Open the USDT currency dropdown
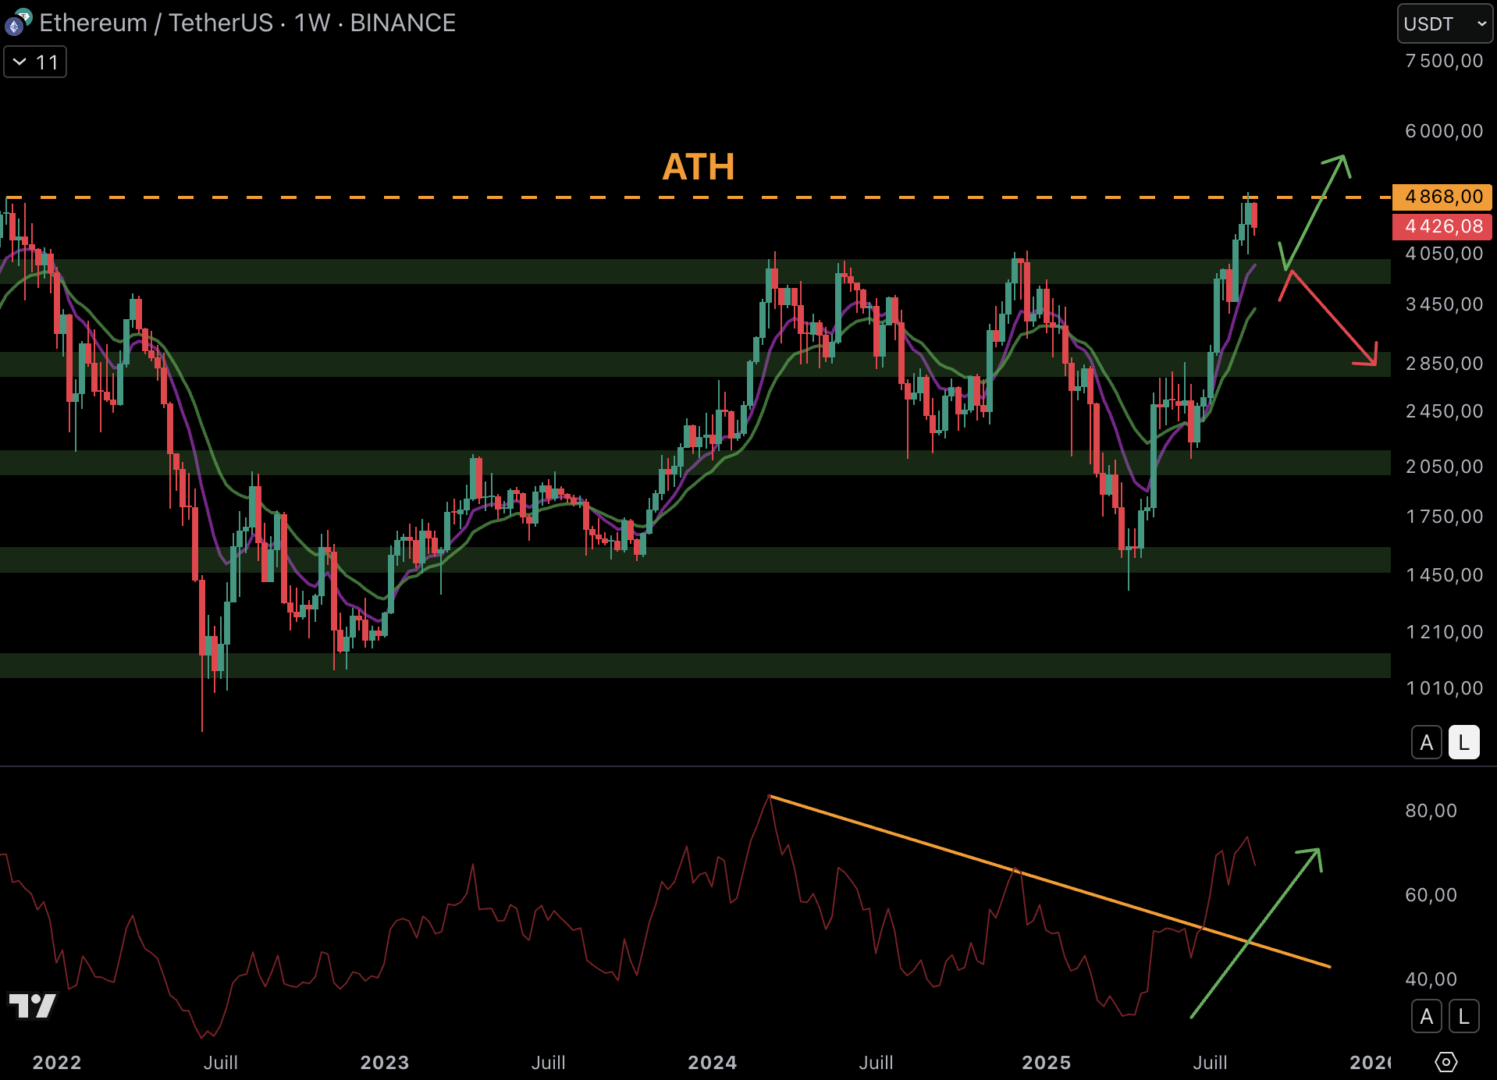The width and height of the screenshot is (1497, 1080). pos(1445,24)
